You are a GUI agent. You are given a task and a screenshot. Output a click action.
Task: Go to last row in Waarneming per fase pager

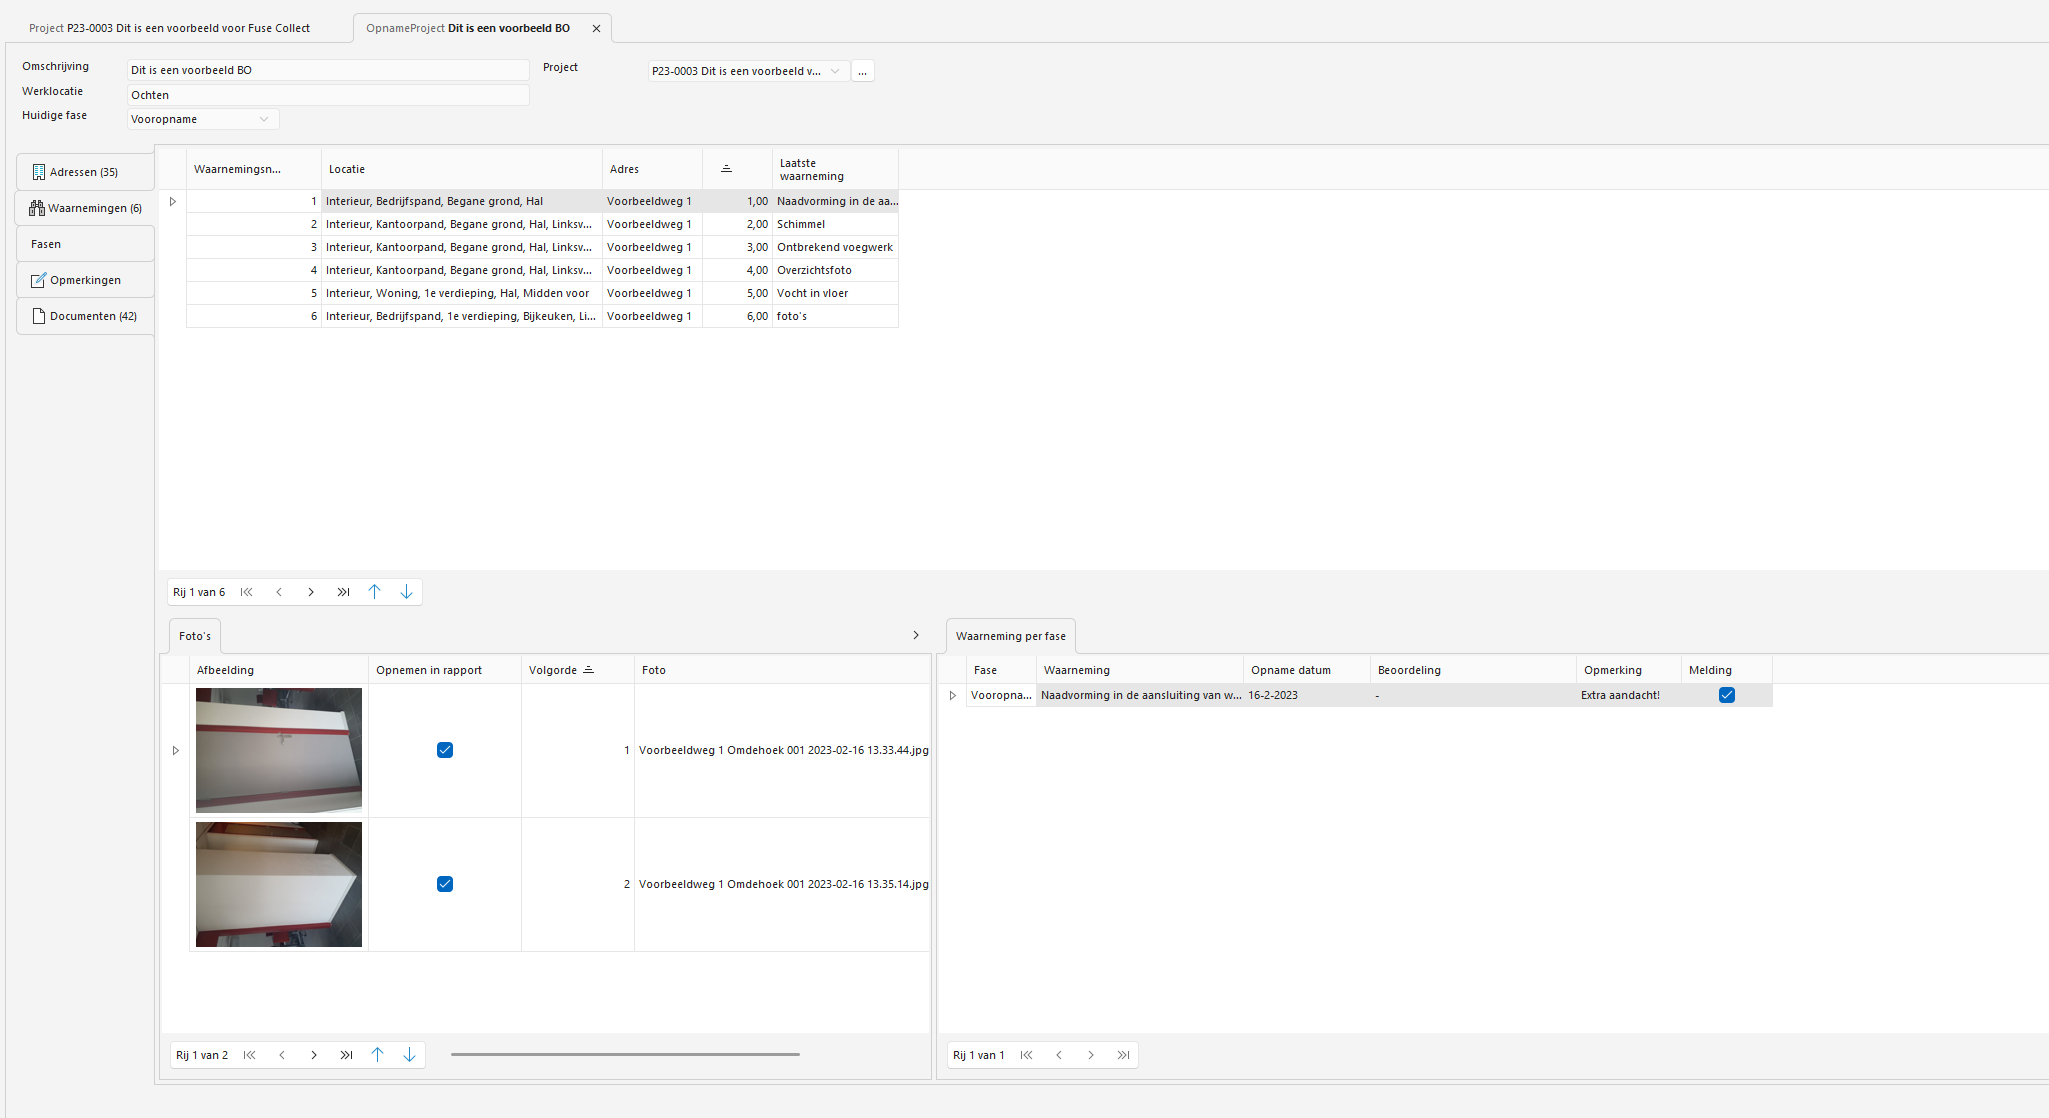point(1123,1055)
